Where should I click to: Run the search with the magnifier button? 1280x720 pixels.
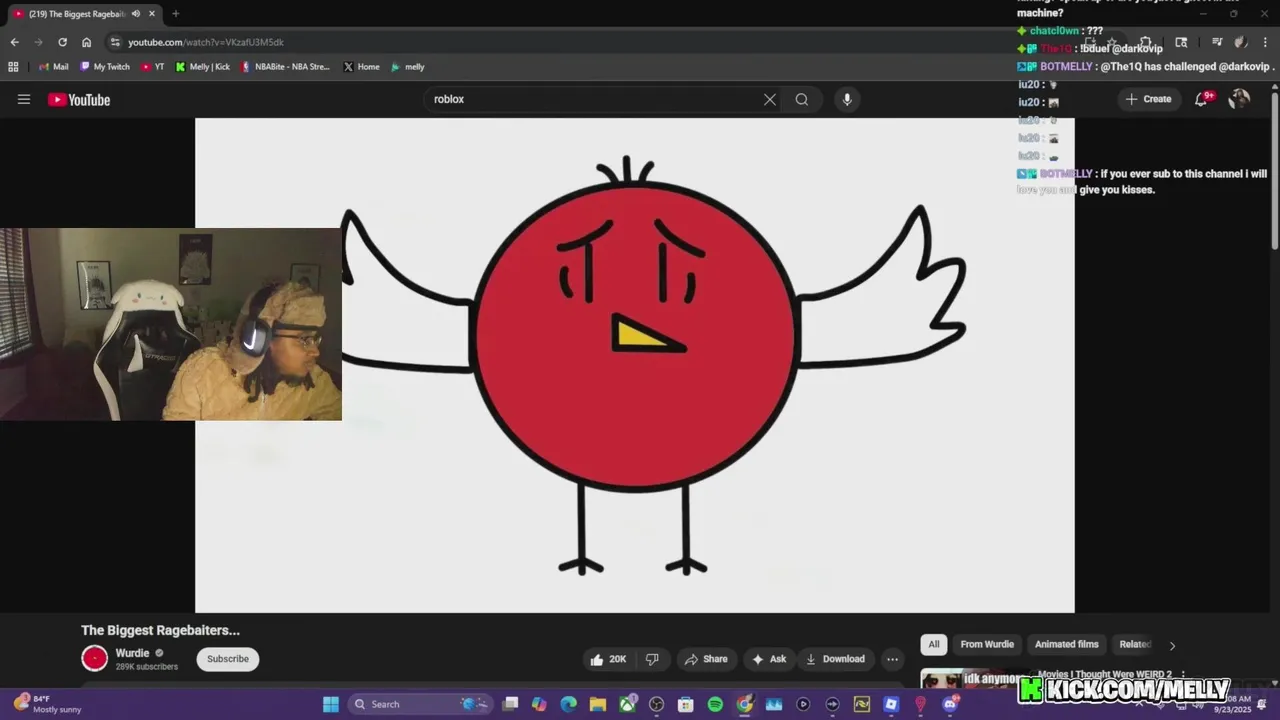(x=802, y=99)
